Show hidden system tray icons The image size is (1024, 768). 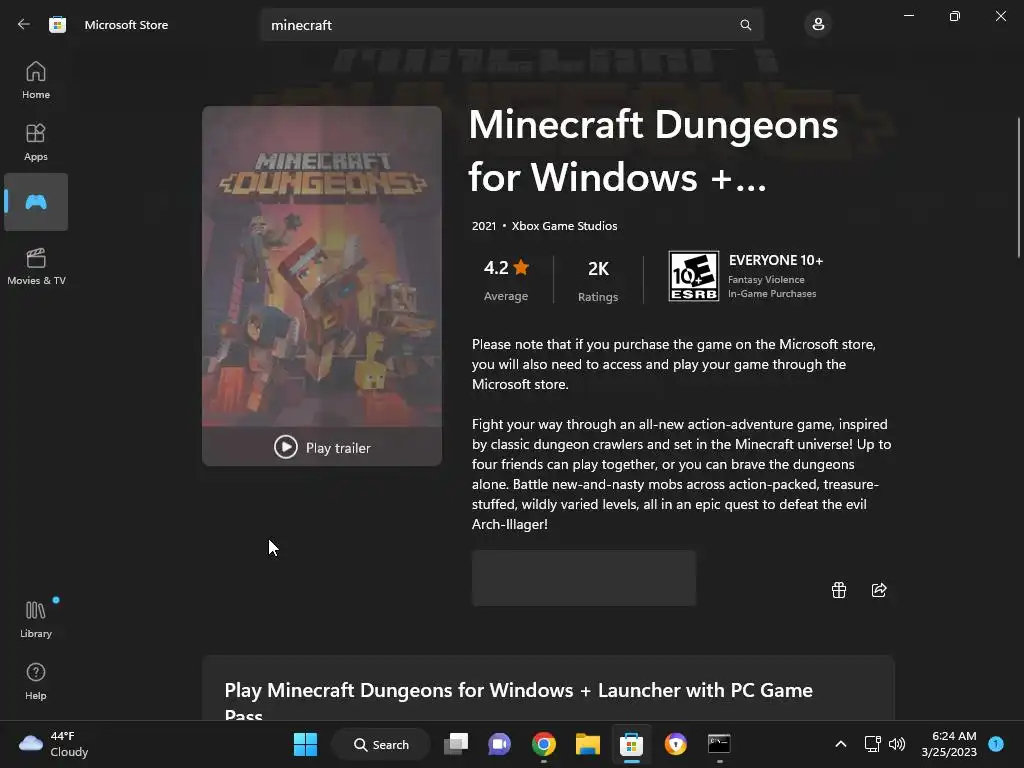point(840,744)
